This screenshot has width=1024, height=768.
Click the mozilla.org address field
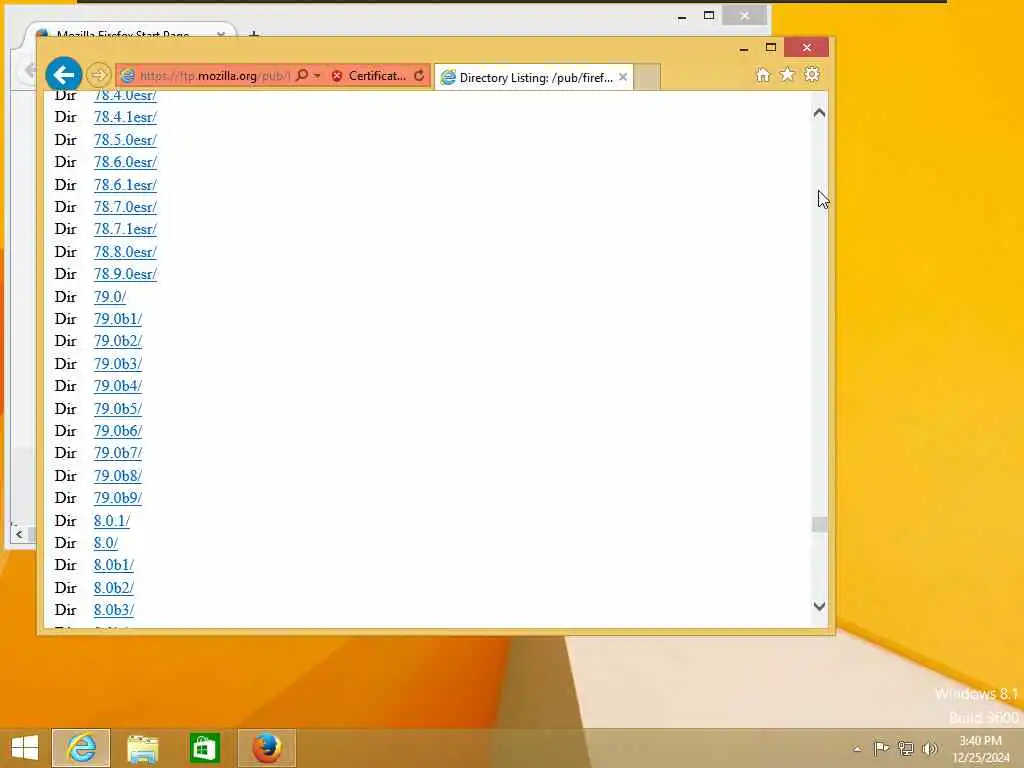click(x=214, y=76)
